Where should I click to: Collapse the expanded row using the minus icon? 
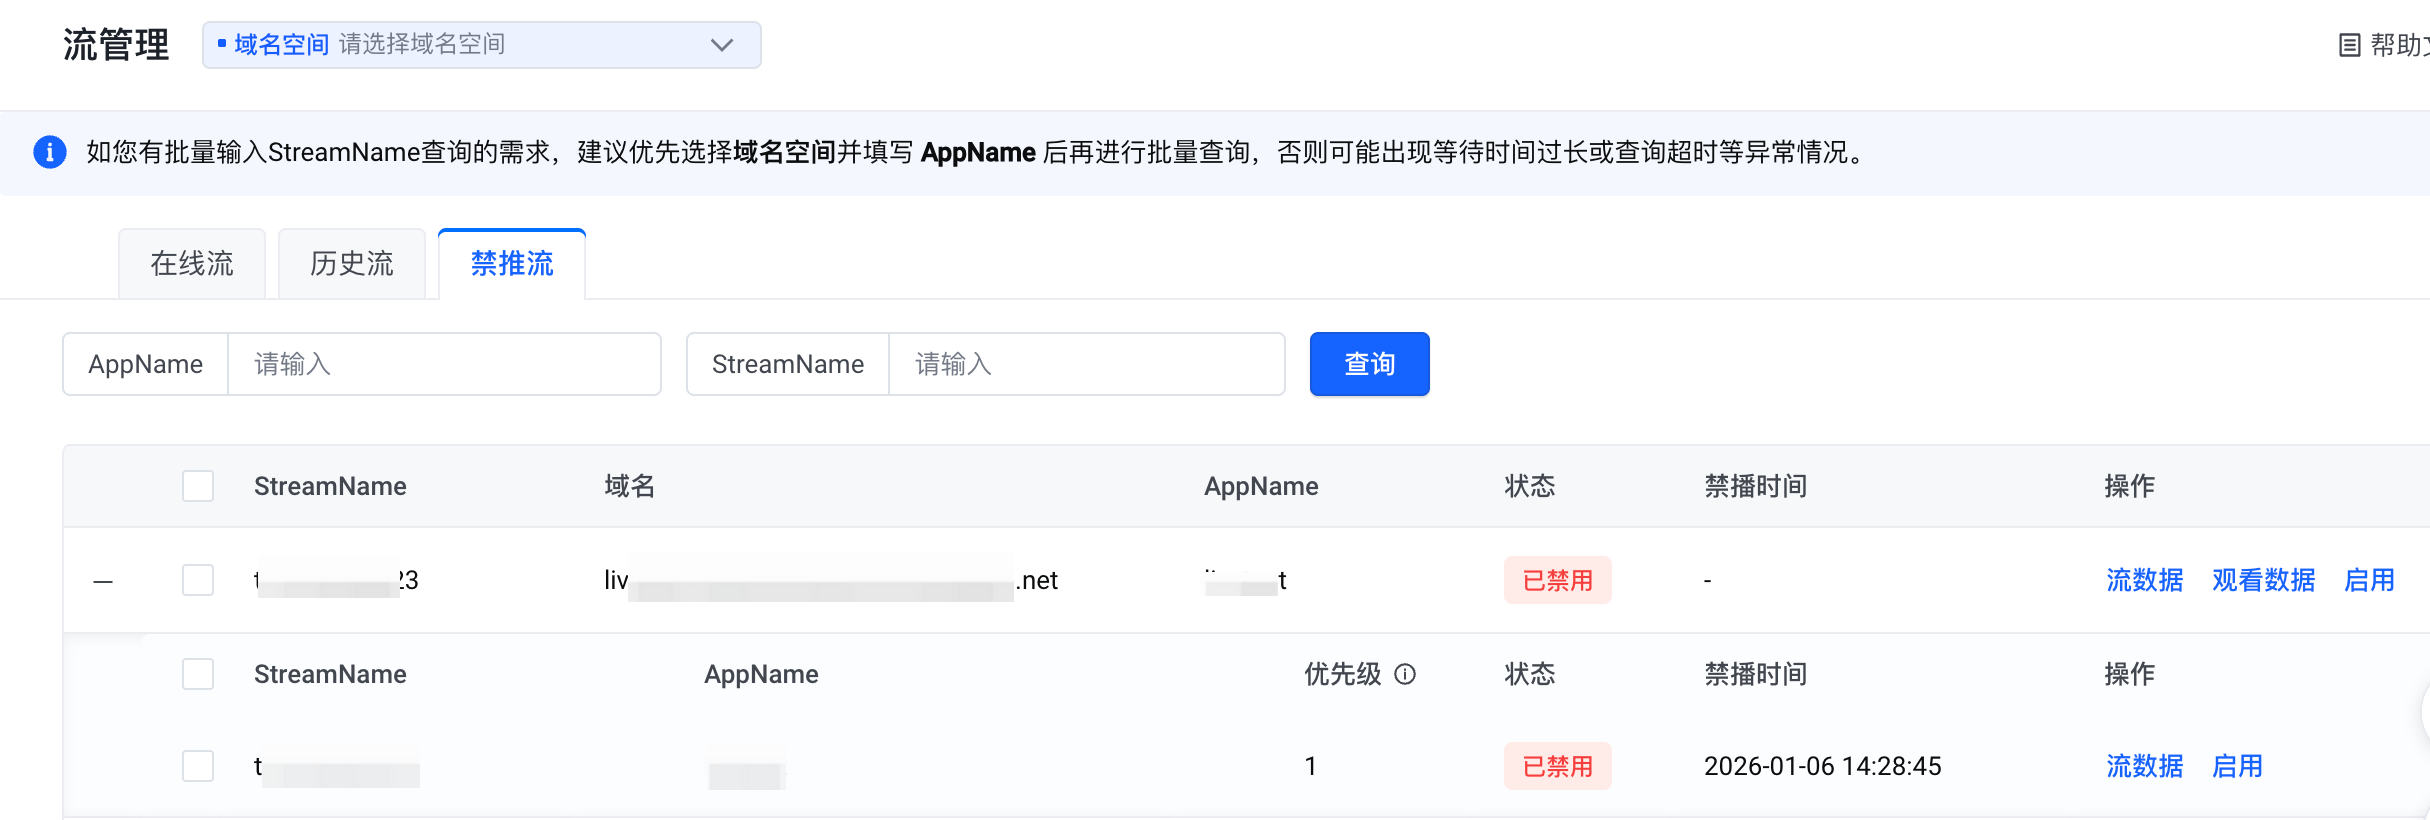(103, 581)
